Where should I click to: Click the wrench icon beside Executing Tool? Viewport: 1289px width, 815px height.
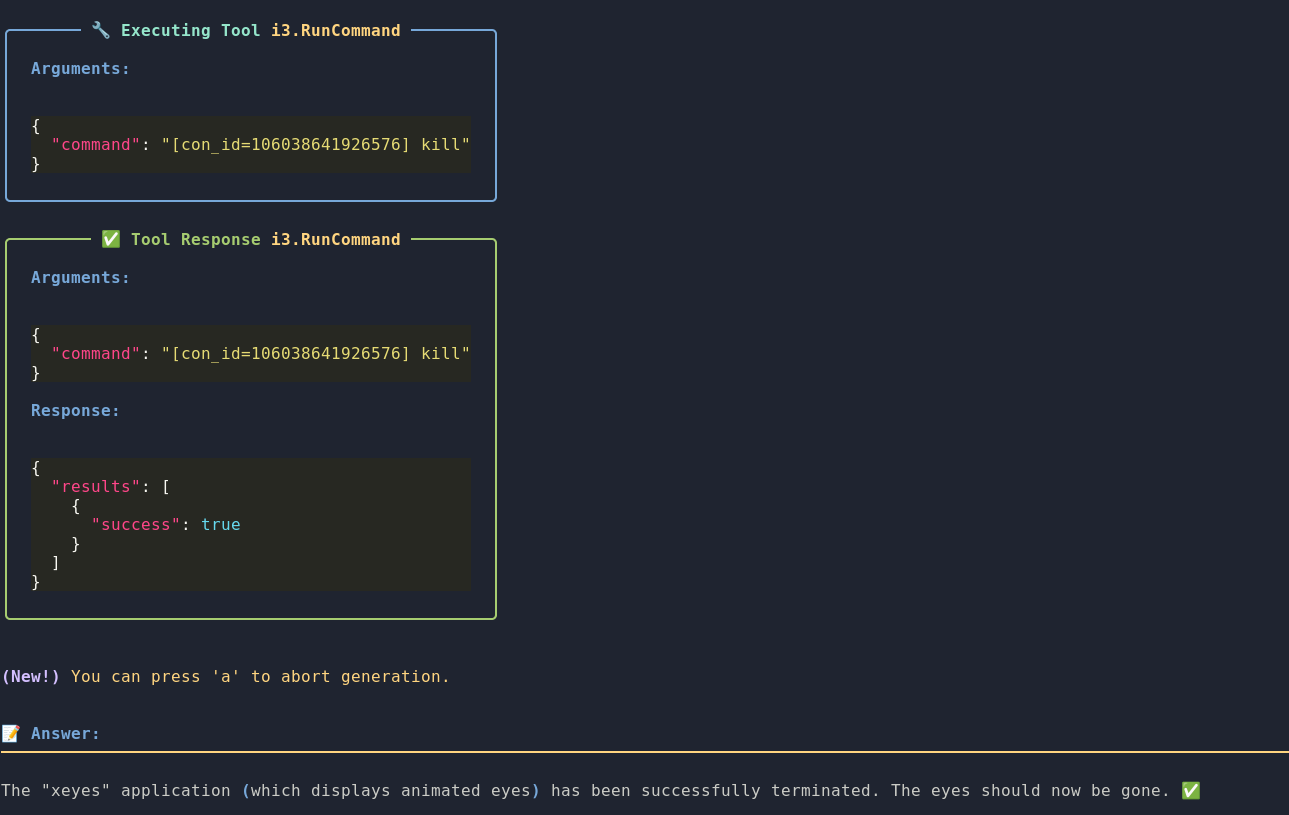(100, 30)
